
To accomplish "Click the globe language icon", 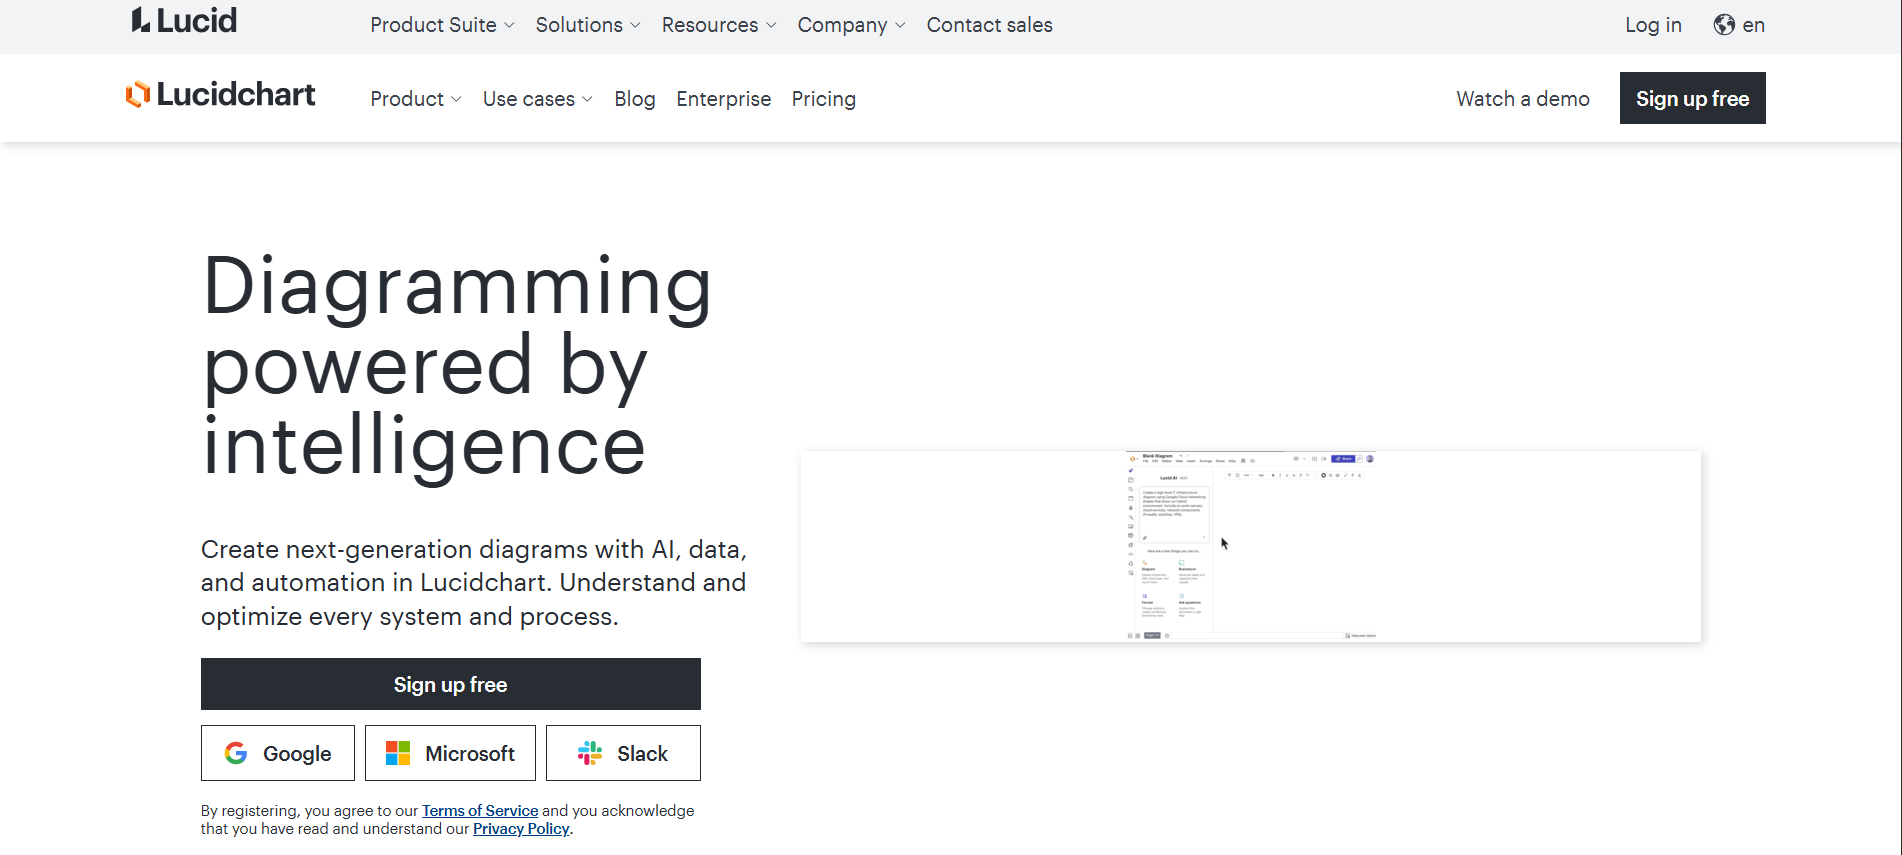I will (x=1724, y=25).
